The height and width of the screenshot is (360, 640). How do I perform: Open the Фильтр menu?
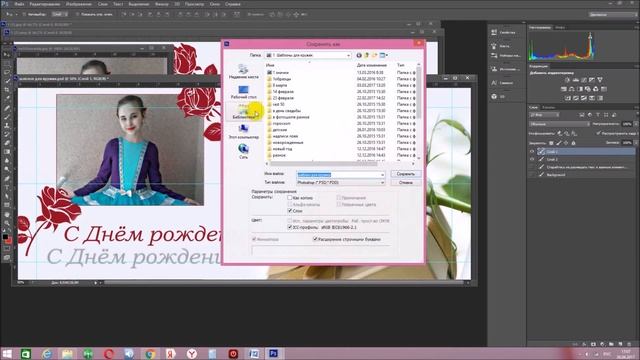[x=162, y=4]
